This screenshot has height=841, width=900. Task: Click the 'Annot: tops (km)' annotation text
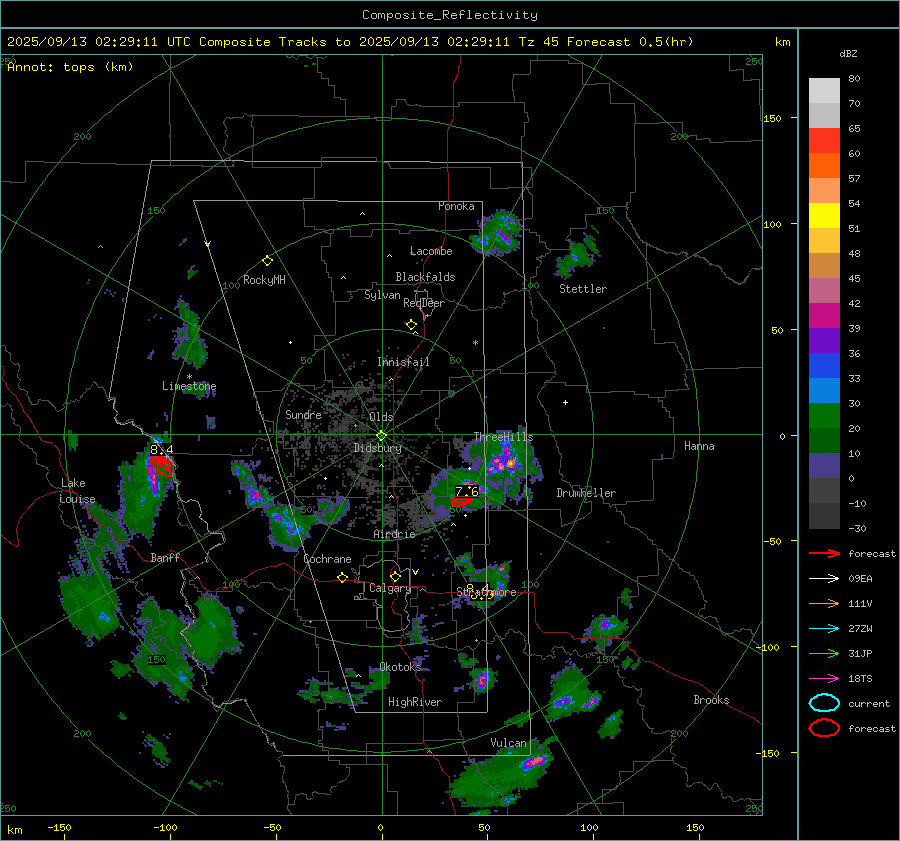[70, 67]
